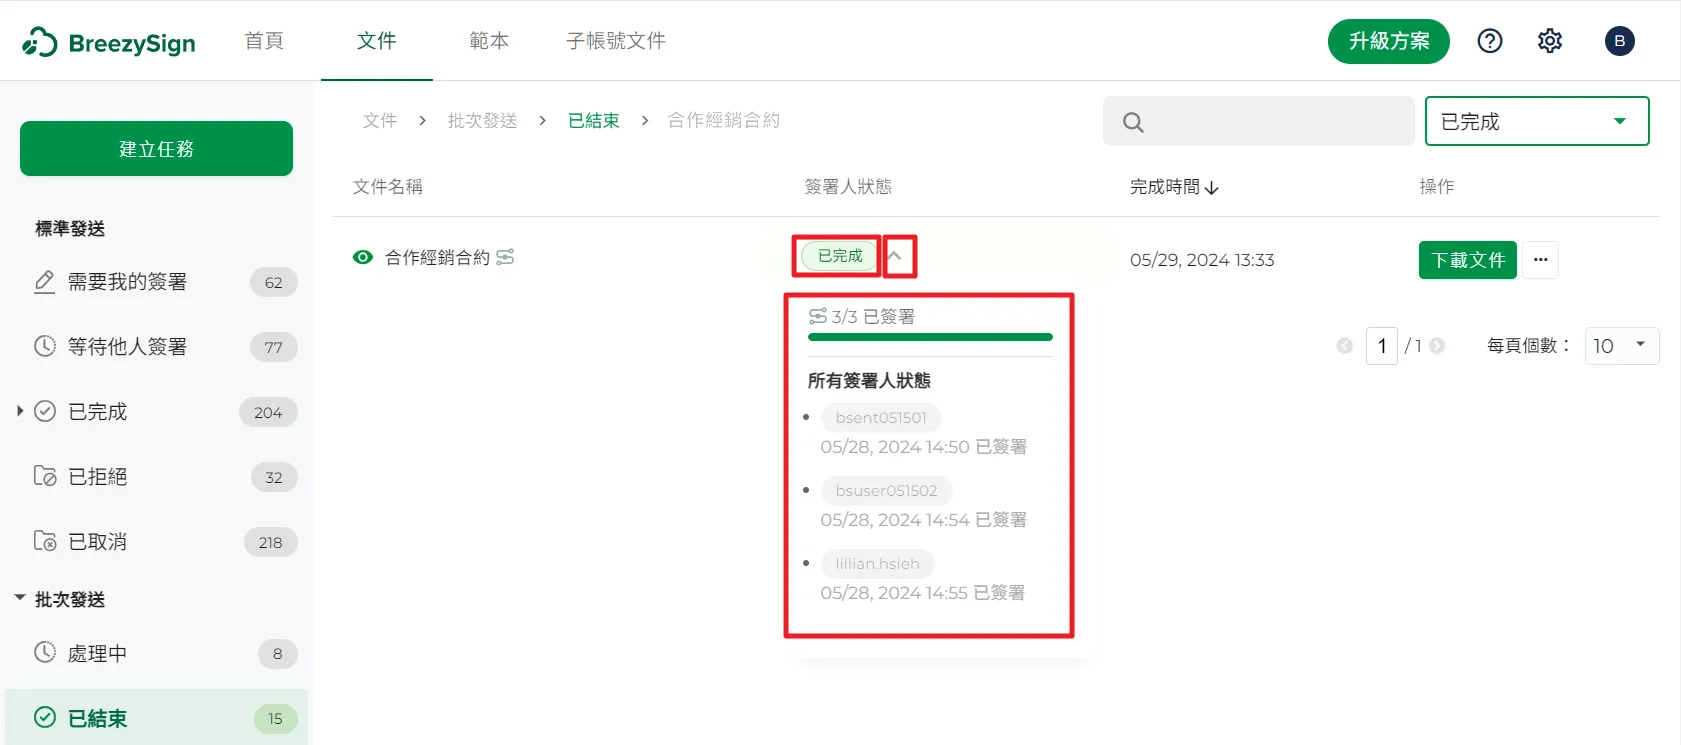Expand the 已完成 sidebar tree item
Image resolution: width=1681 pixels, height=745 pixels.
[20, 411]
